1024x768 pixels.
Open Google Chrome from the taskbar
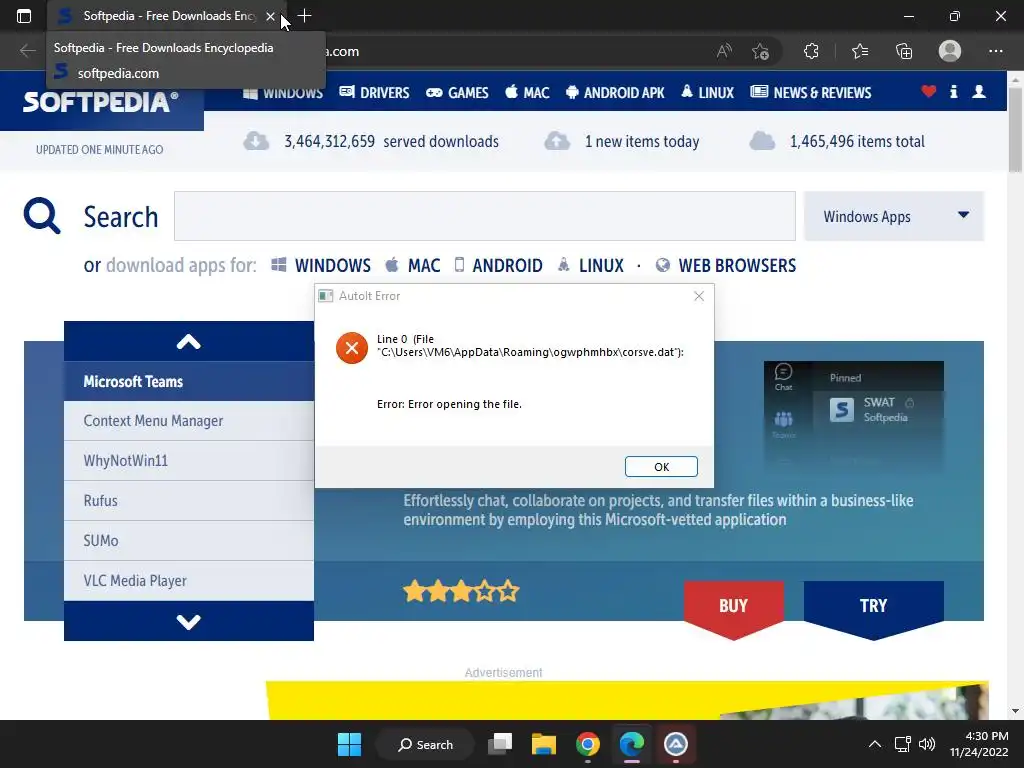588,744
